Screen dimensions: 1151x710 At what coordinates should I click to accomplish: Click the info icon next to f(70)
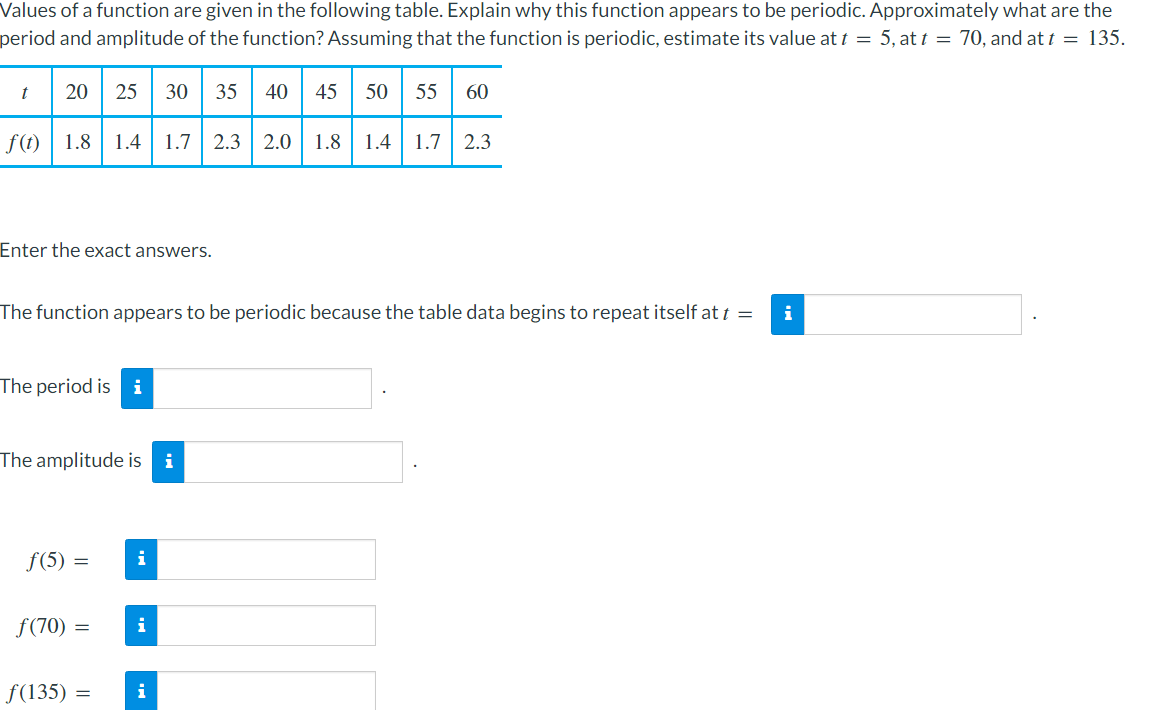tap(140, 625)
